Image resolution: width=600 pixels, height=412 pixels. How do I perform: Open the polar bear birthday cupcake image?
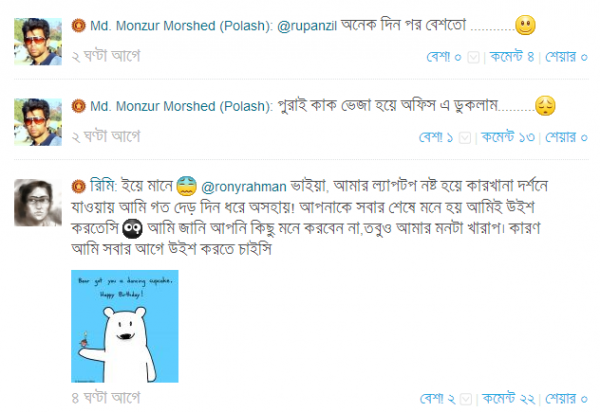pos(124,325)
